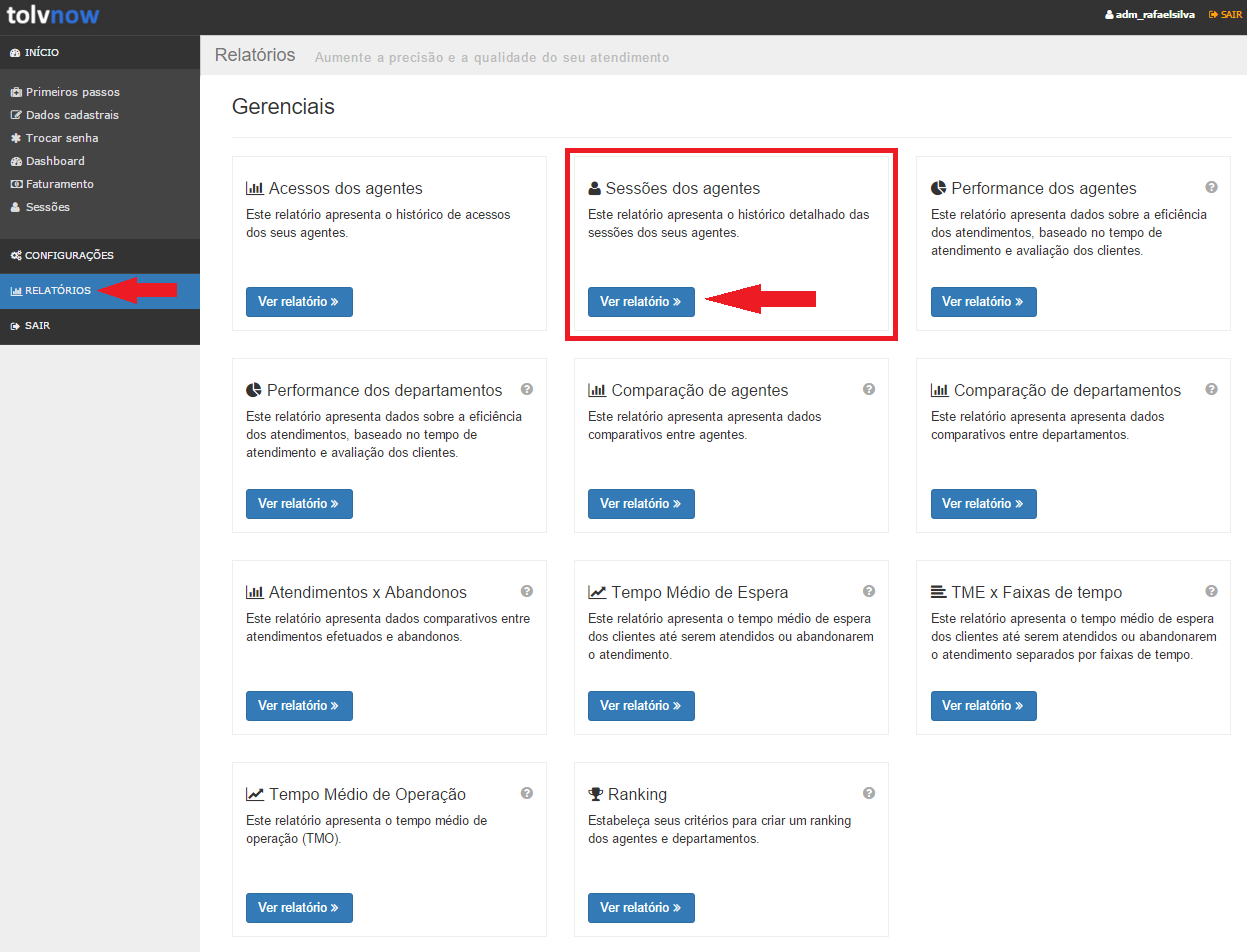View report for Comparação de departamentos

984,504
